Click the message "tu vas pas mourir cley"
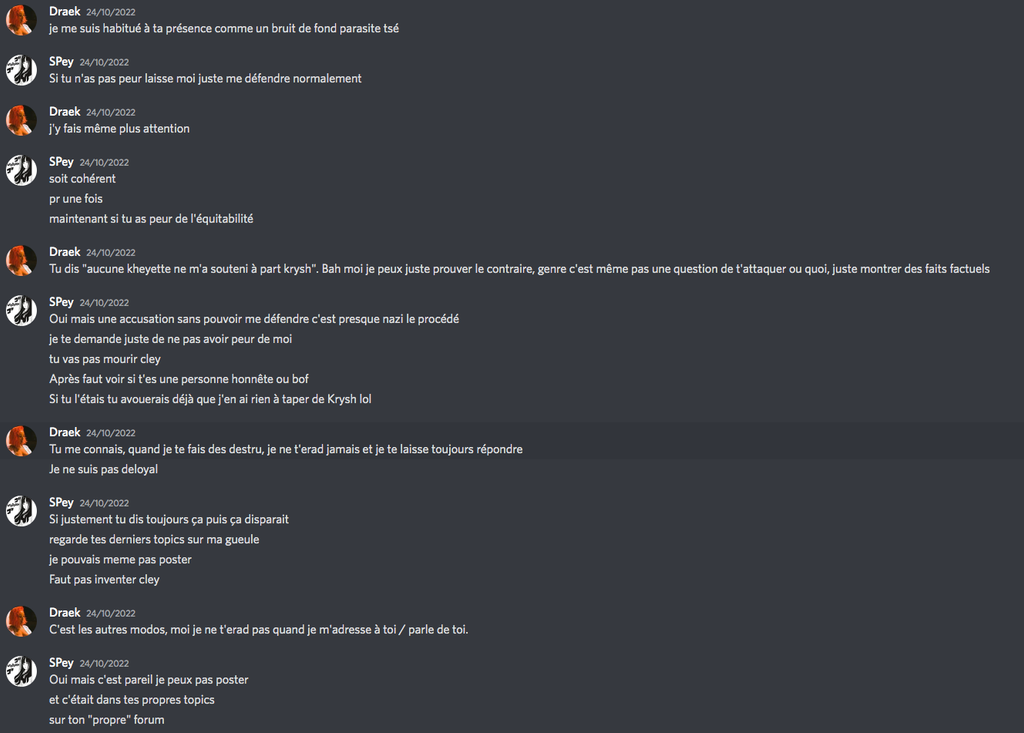 104,359
